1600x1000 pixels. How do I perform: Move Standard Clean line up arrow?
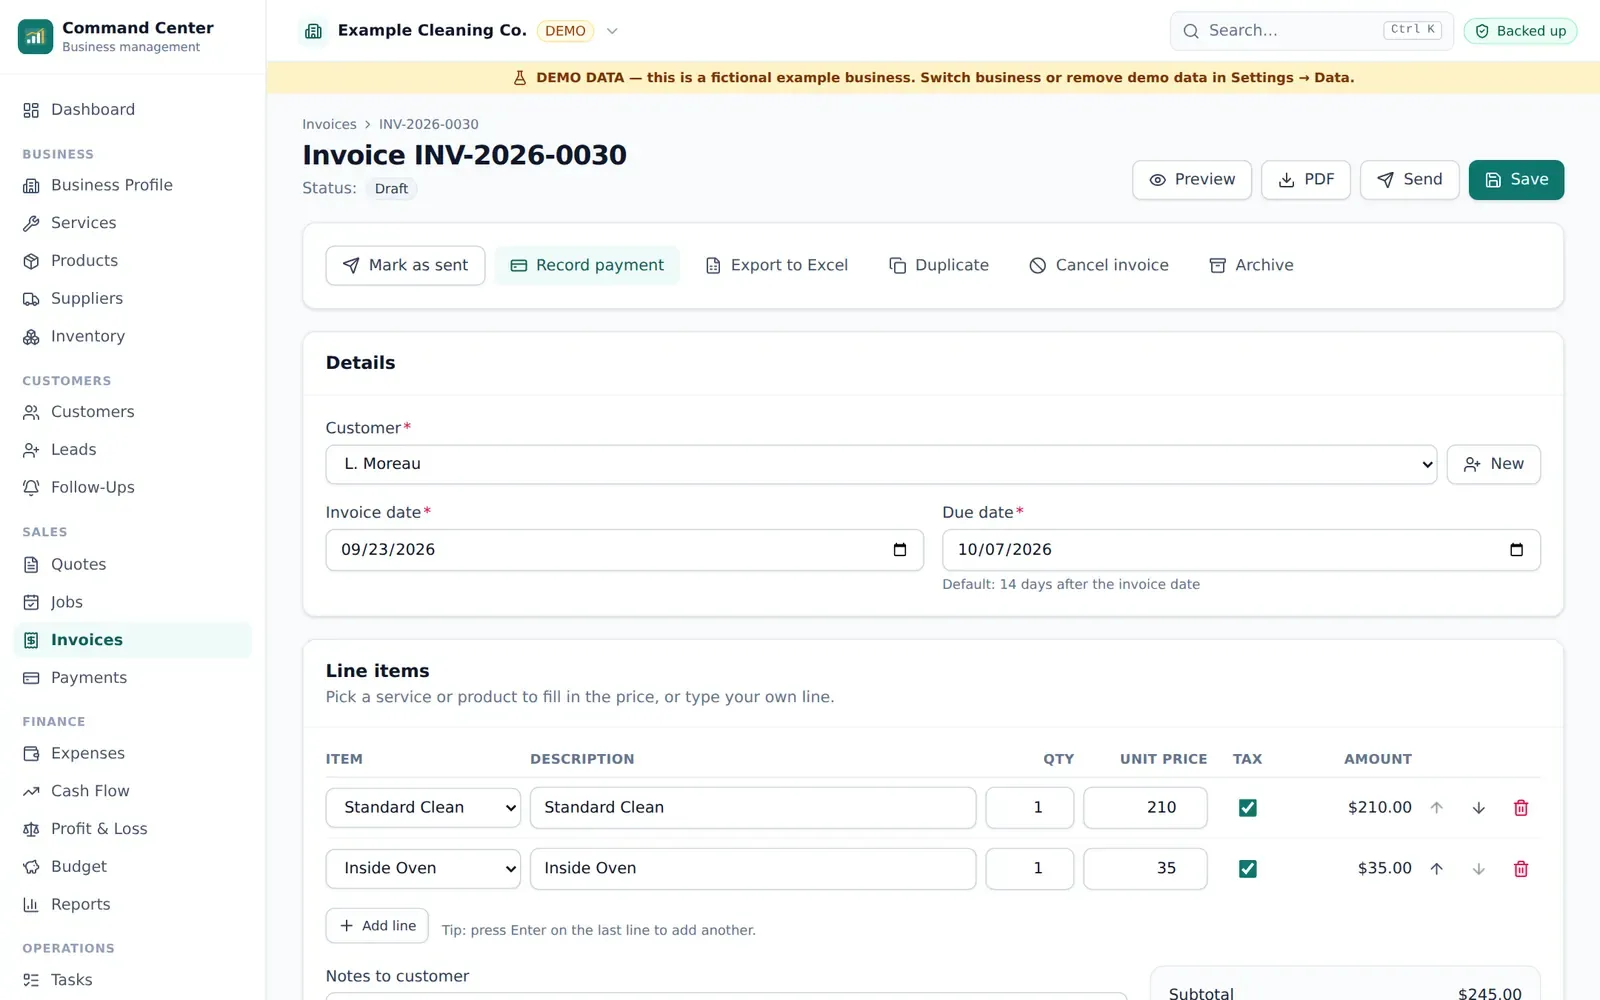point(1436,808)
